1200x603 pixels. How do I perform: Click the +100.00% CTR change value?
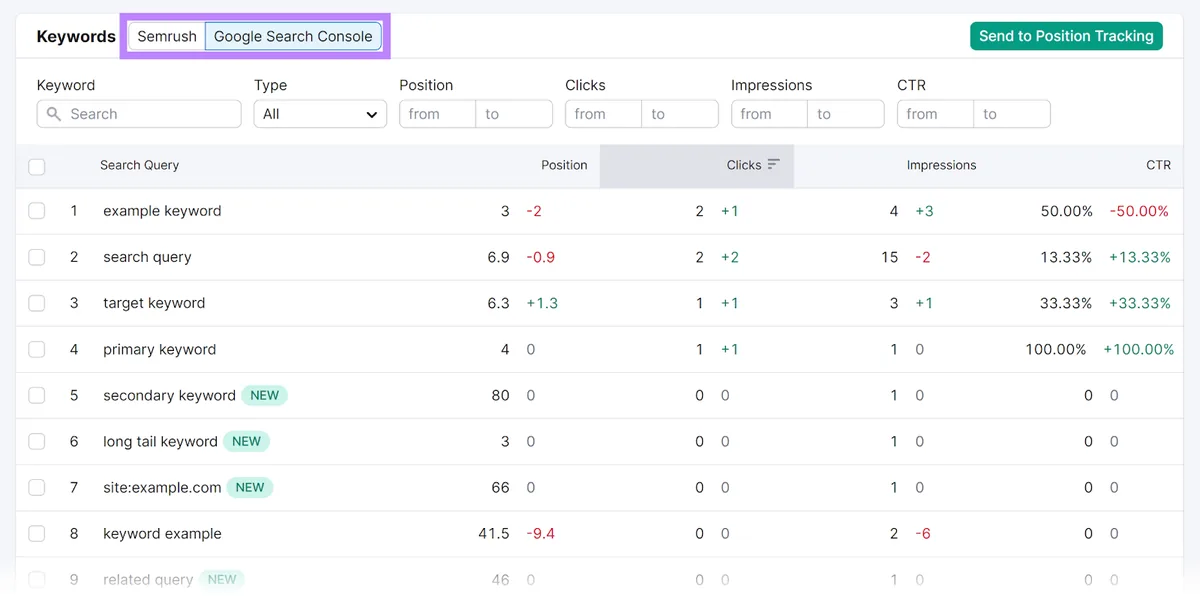[1139, 349]
